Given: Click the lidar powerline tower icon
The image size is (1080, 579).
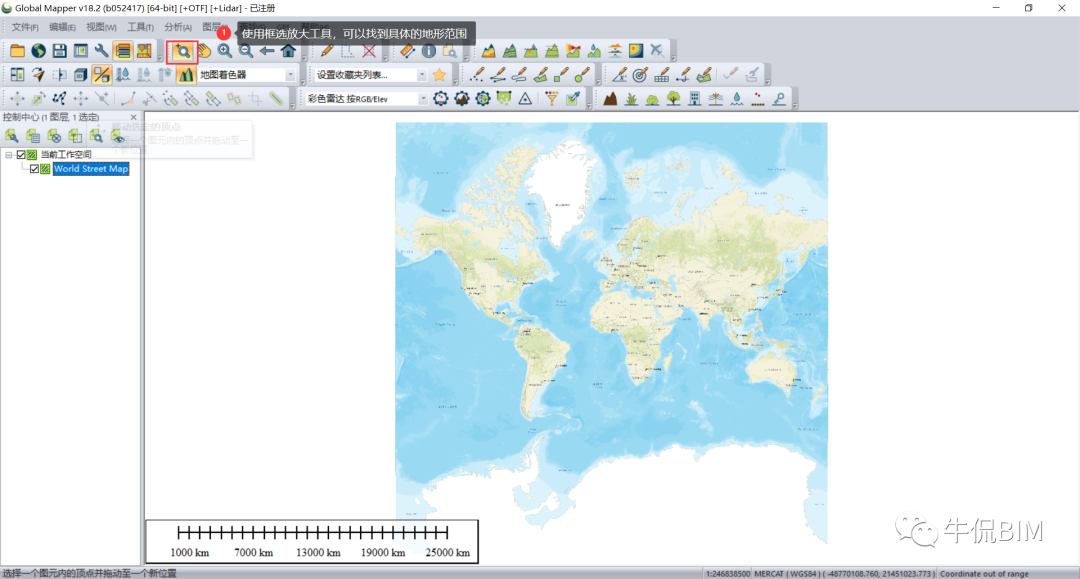Looking at the screenshot, I should 716,98.
